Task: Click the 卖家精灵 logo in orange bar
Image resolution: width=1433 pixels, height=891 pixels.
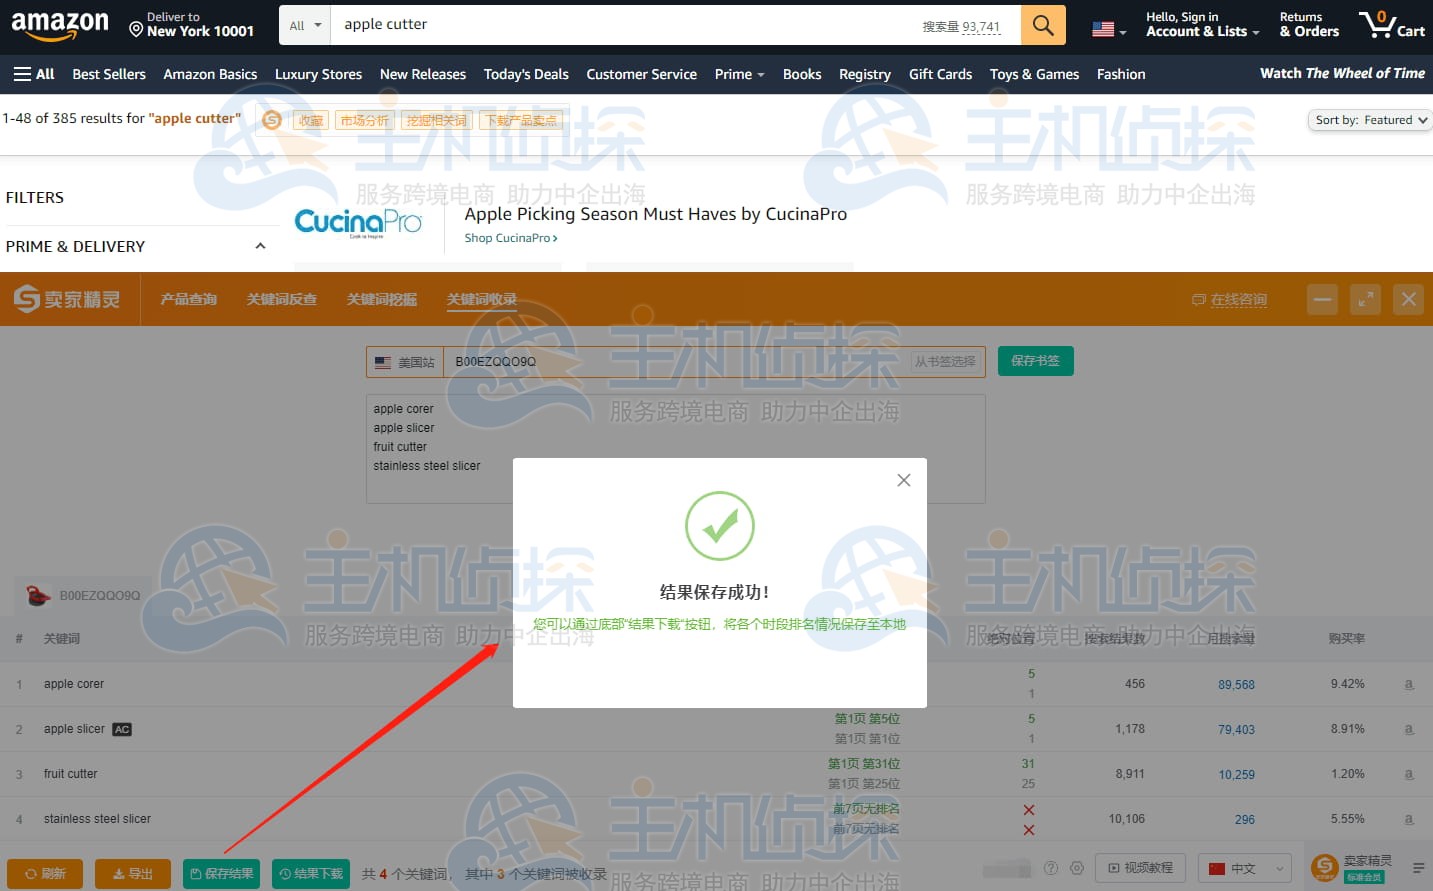Action: click(67, 299)
